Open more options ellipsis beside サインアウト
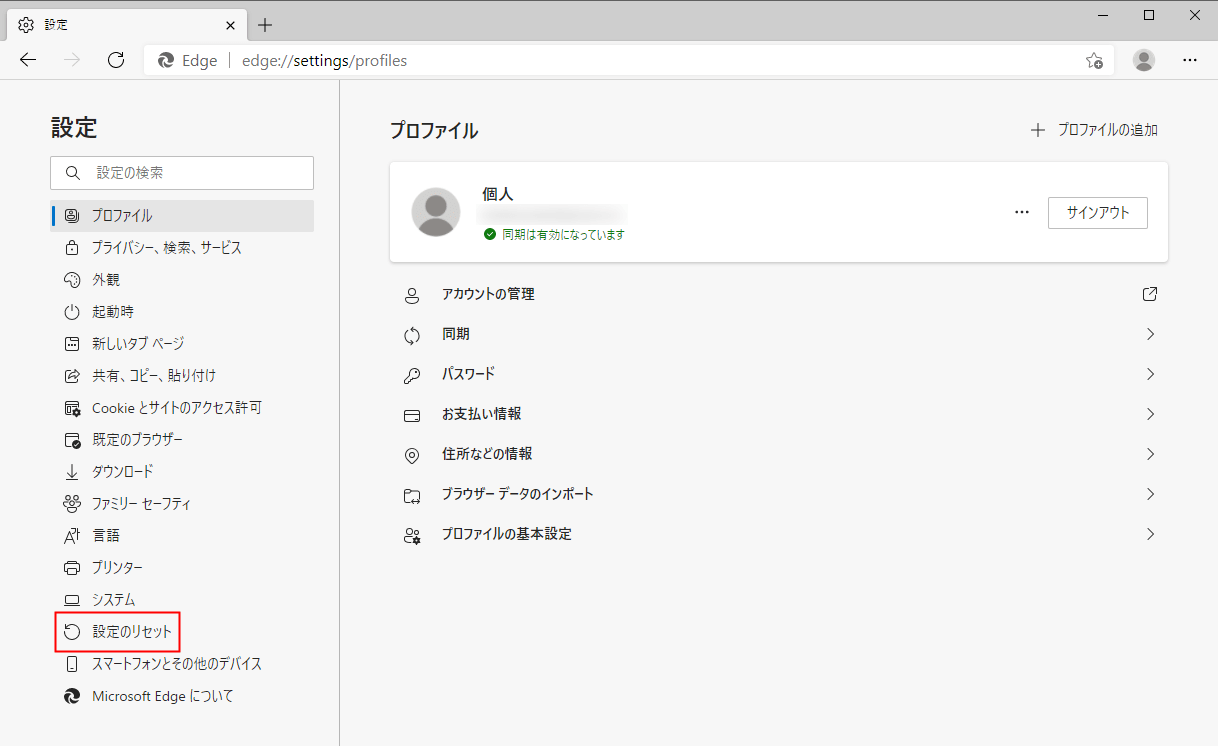 (1021, 212)
